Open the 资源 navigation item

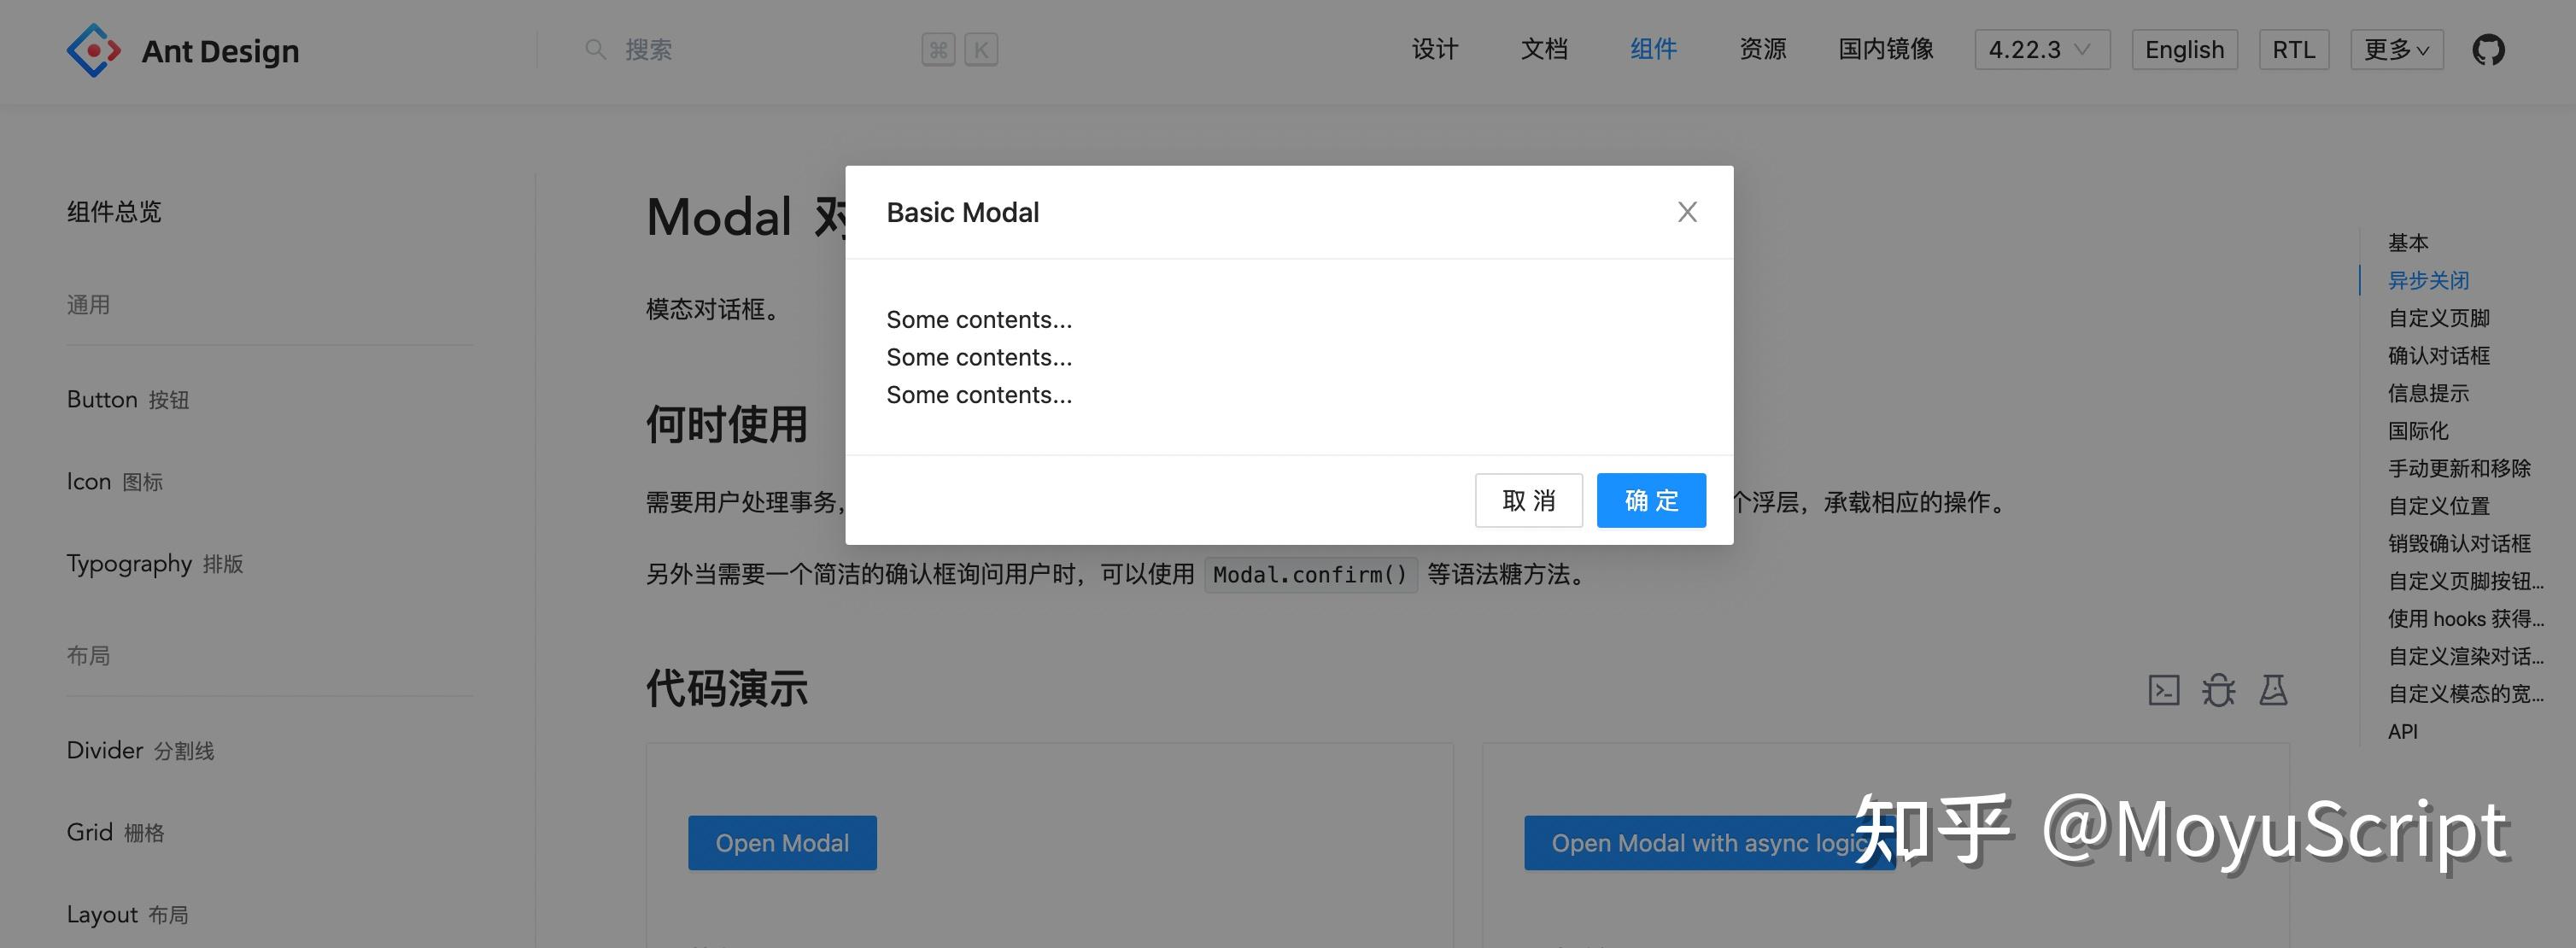[x=1763, y=49]
